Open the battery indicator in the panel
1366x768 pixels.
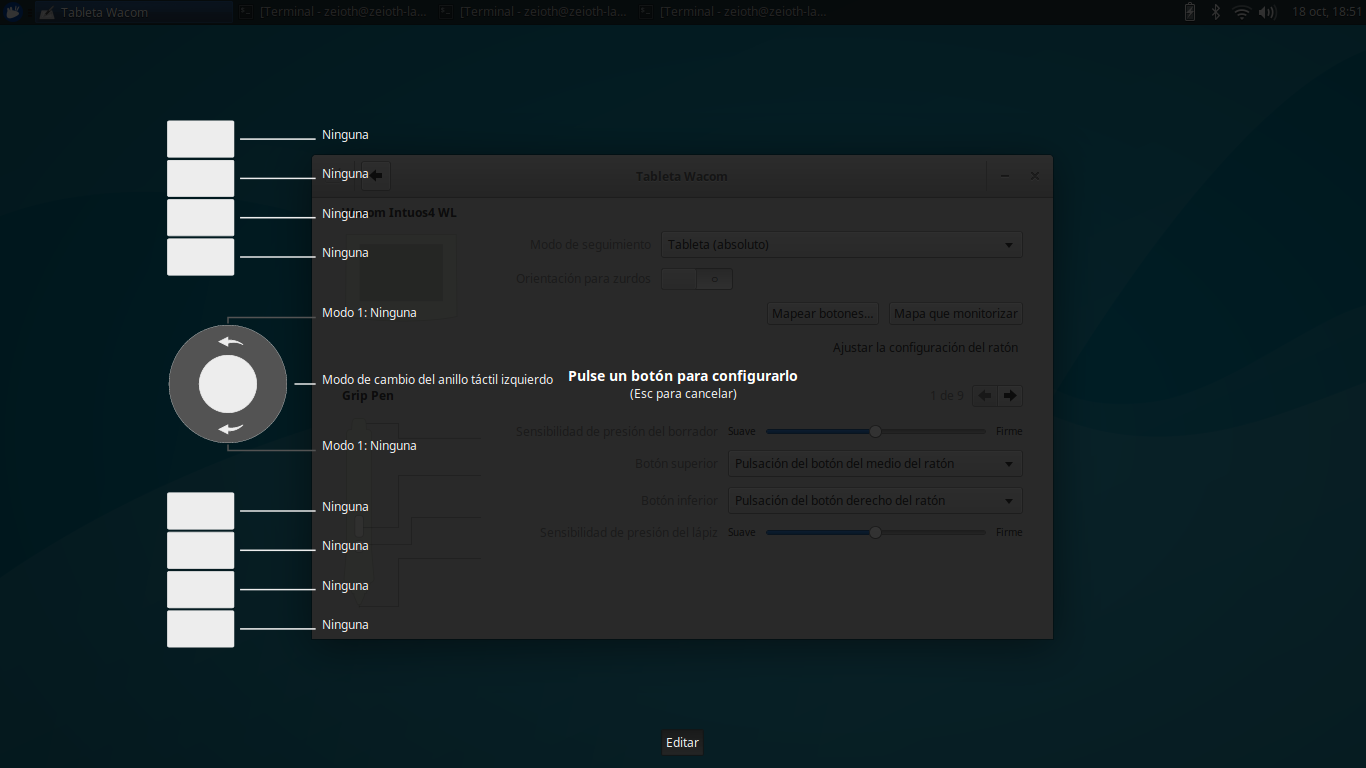click(x=1190, y=12)
